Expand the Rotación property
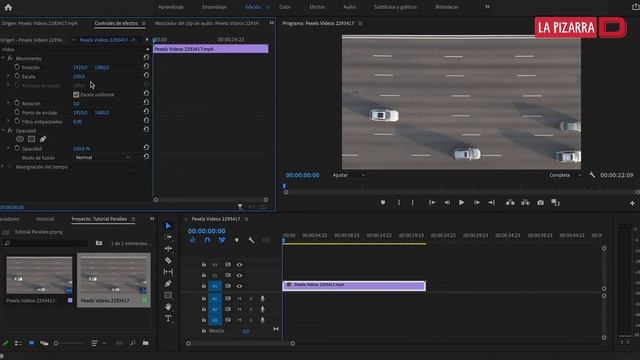 click(8, 103)
